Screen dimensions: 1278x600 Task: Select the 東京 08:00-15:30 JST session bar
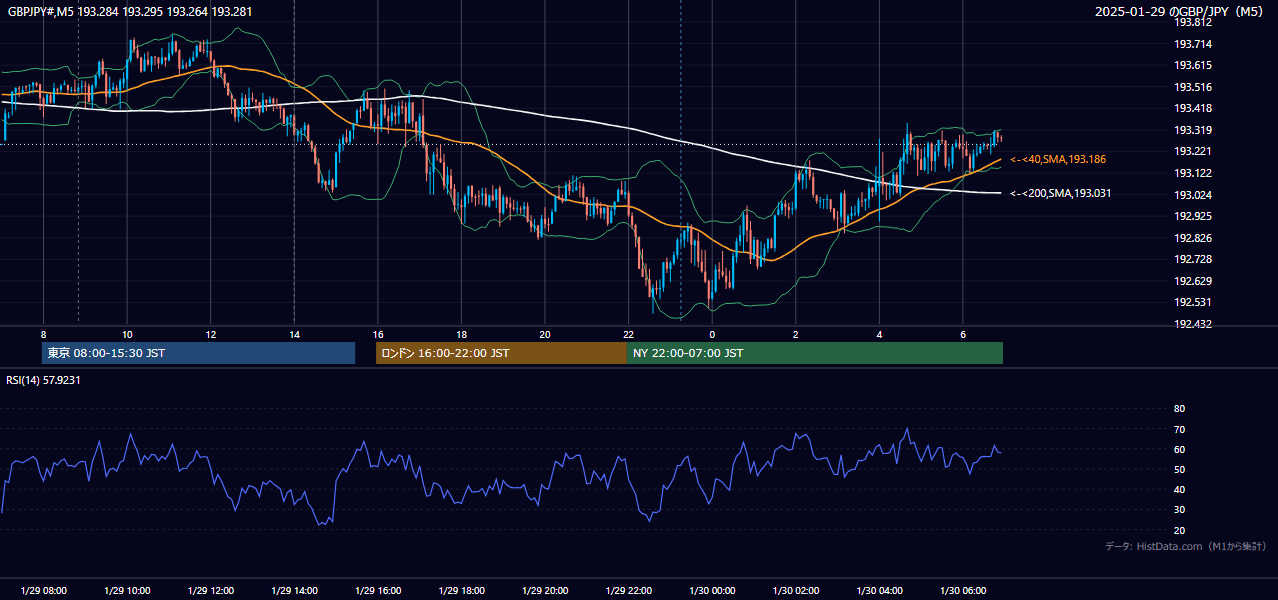click(198, 353)
